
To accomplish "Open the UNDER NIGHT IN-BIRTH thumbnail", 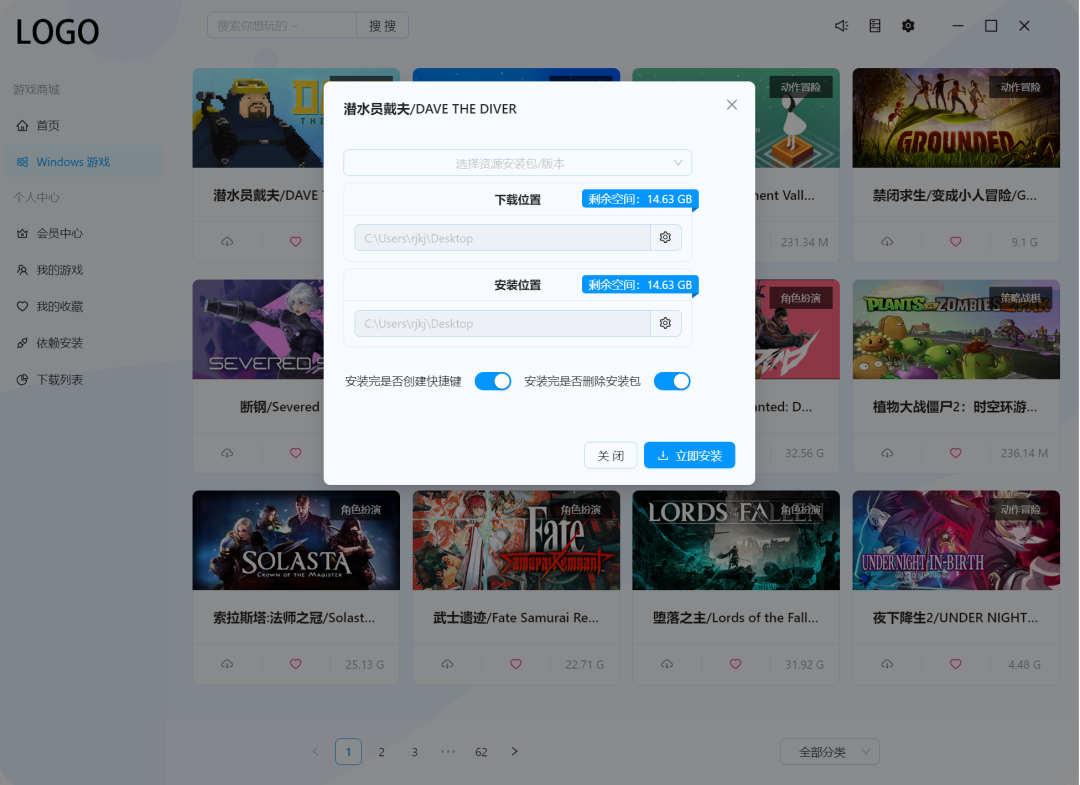I will click(956, 540).
